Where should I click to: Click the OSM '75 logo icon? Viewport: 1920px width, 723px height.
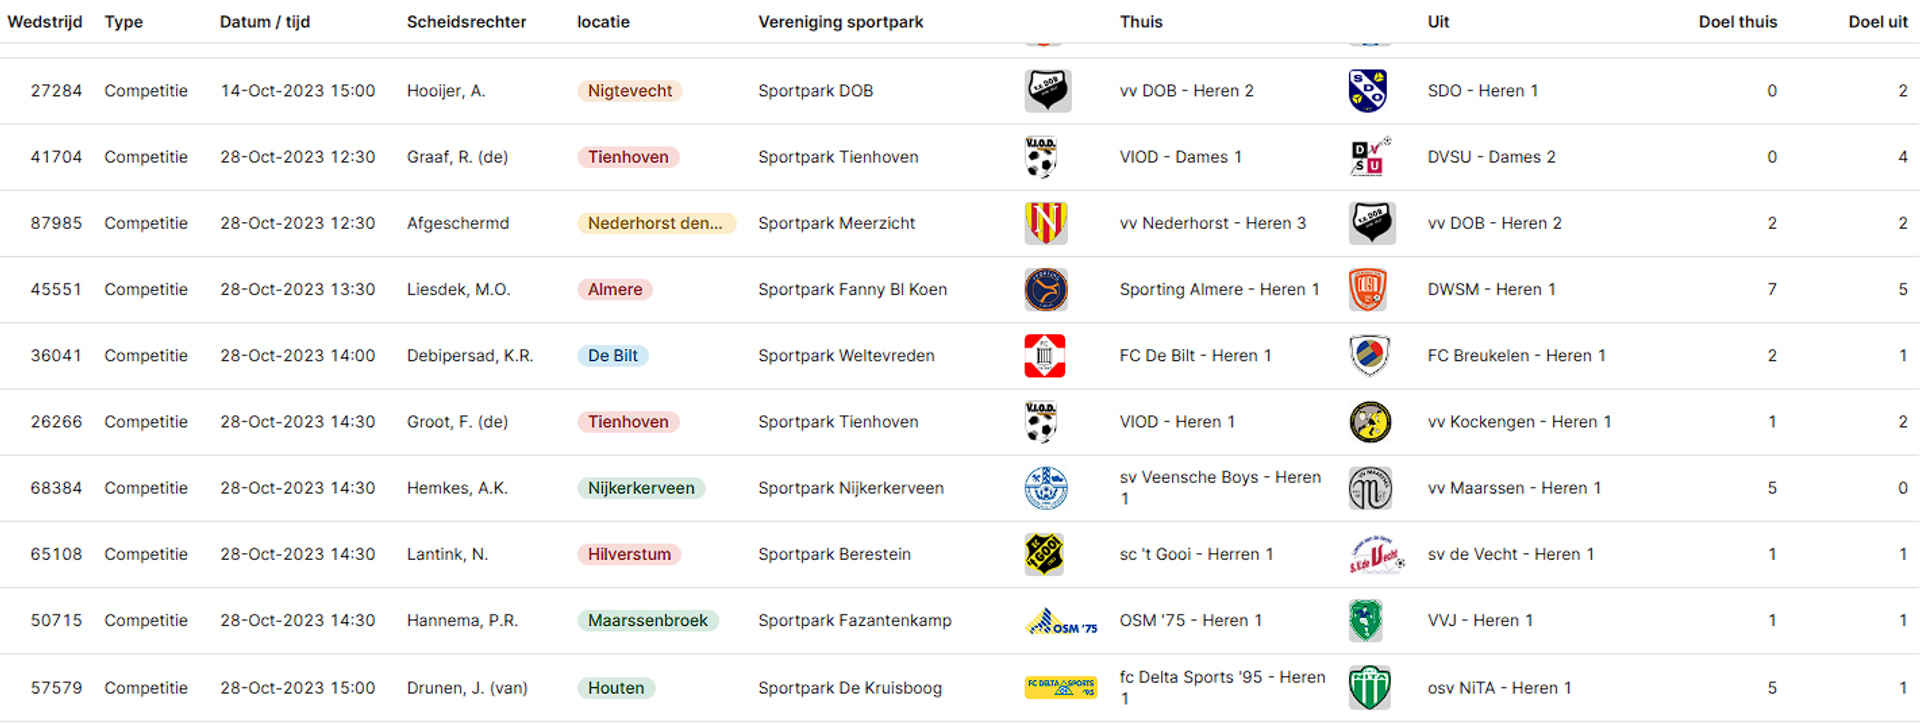tap(1061, 622)
